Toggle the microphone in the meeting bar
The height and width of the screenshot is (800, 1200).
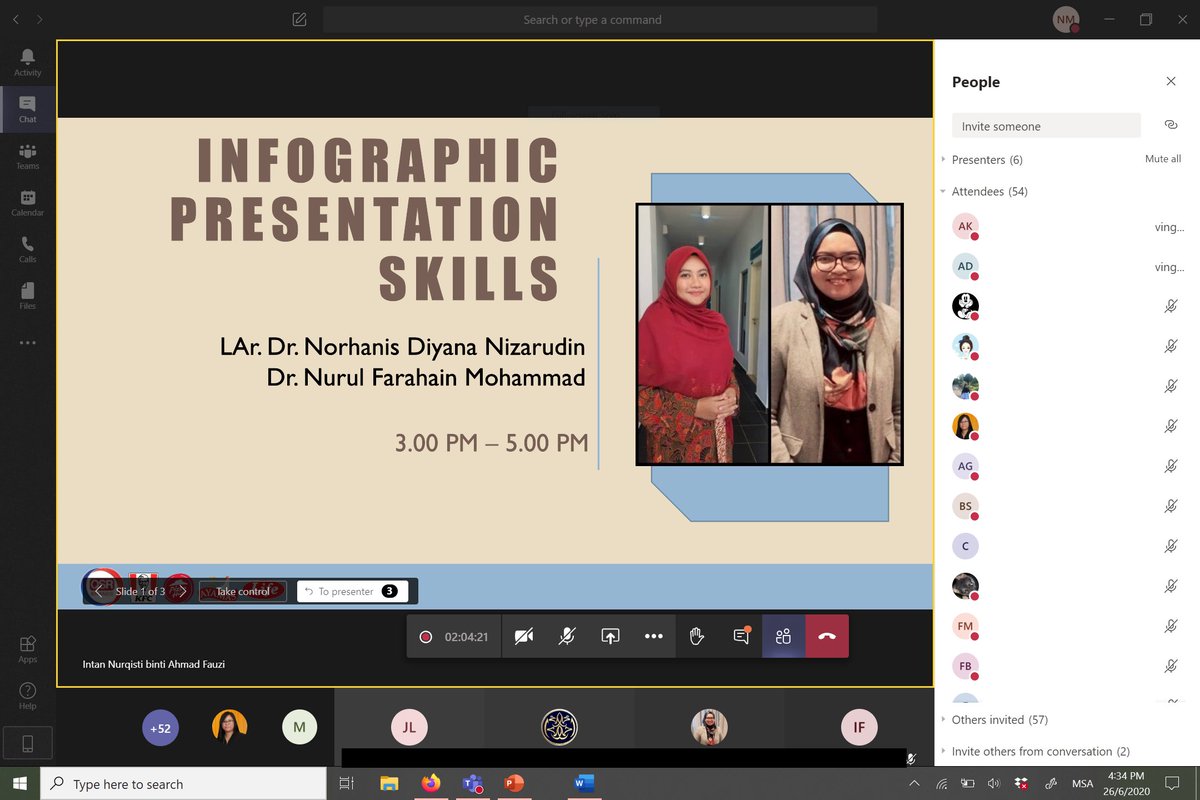(567, 636)
